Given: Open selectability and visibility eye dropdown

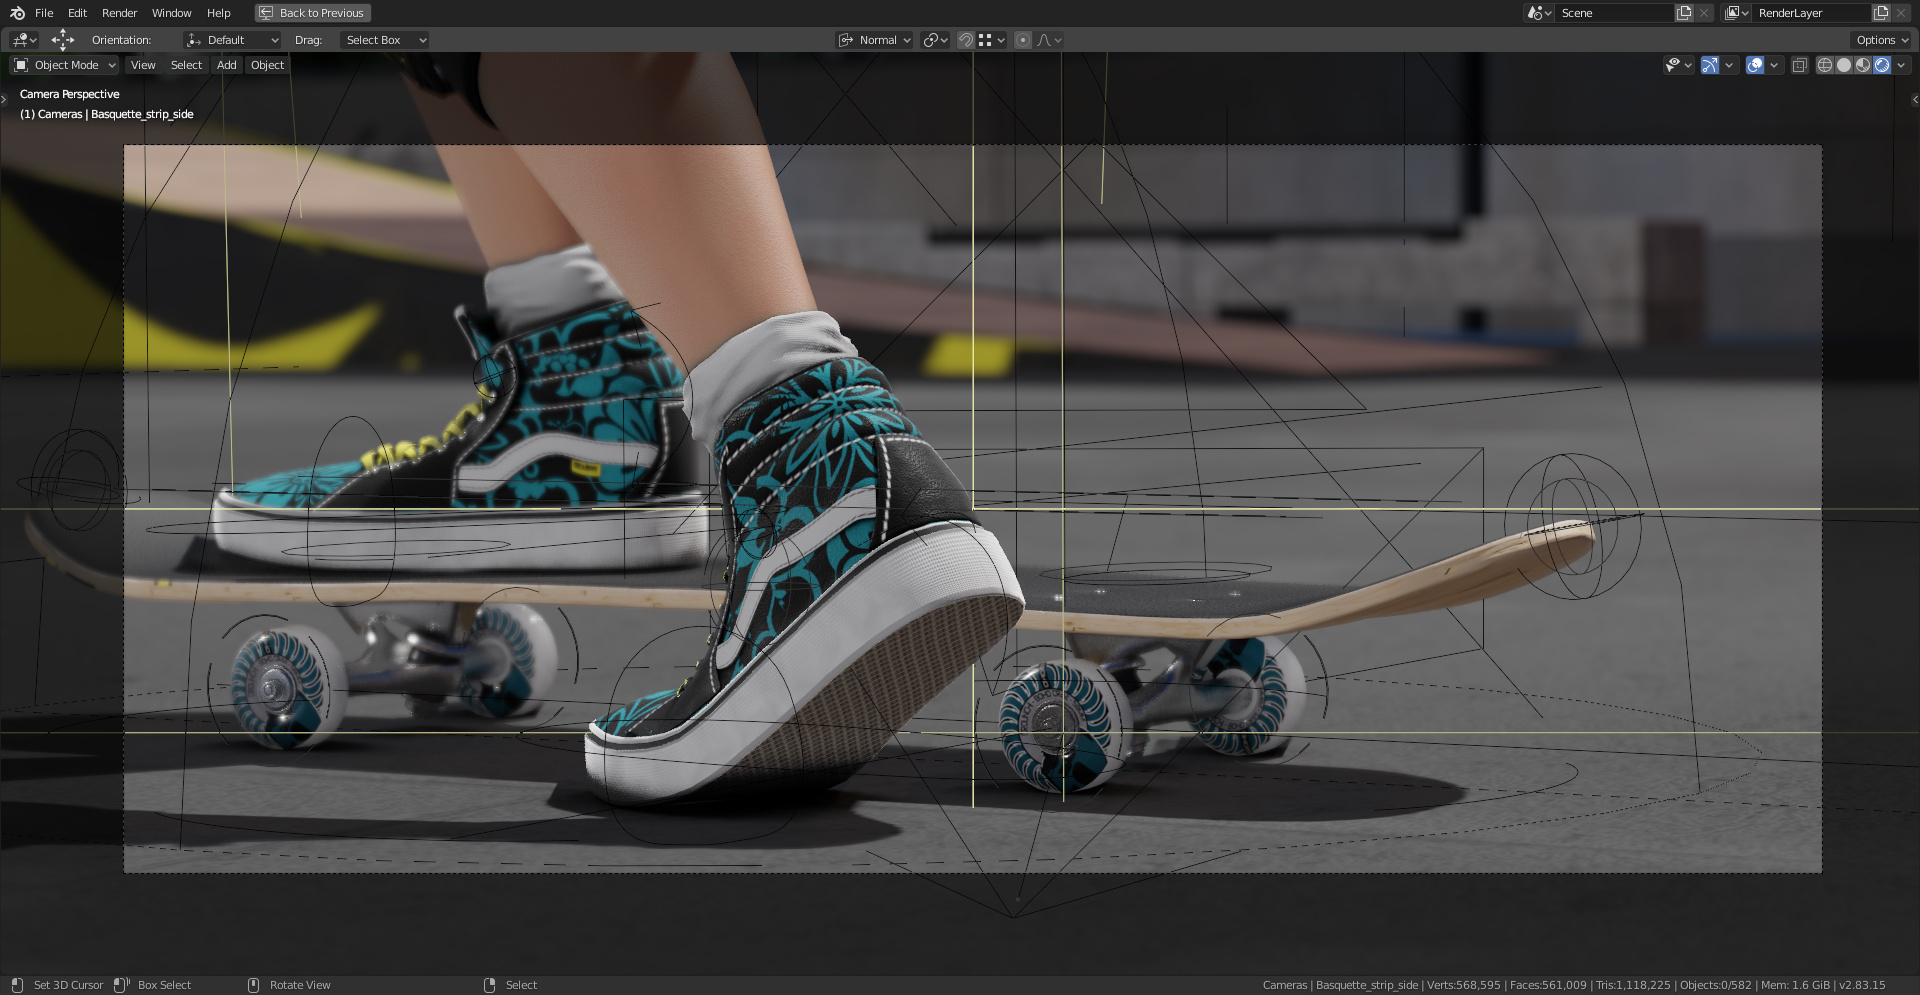Looking at the screenshot, I should [x=1678, y=65].
